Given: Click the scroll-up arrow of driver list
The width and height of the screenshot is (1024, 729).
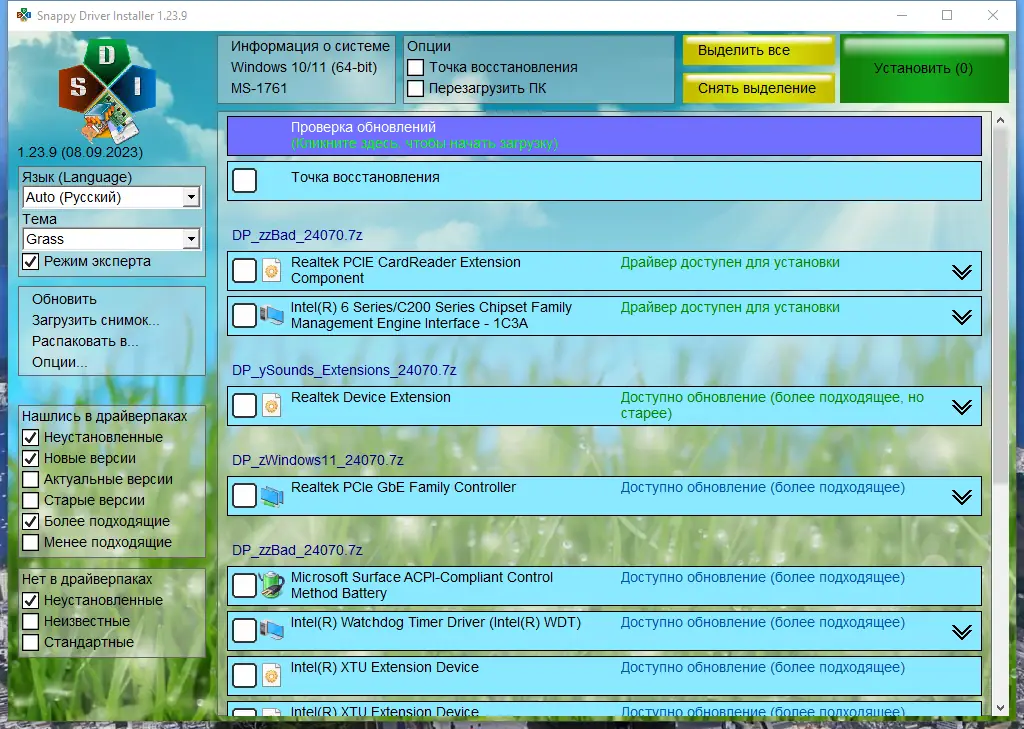Looking at the screenshot, I should point(1000,120).
